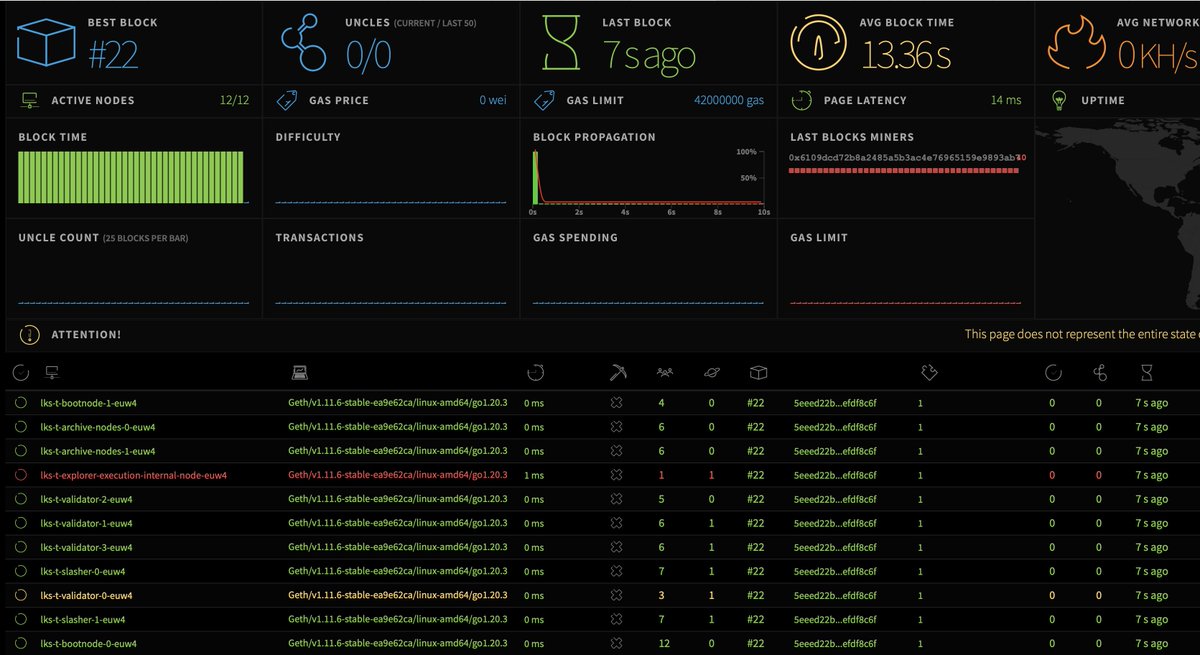
Task: Click not-mining X icon in lks-t-bootnode-1-euw4 row
Action: 617,403
